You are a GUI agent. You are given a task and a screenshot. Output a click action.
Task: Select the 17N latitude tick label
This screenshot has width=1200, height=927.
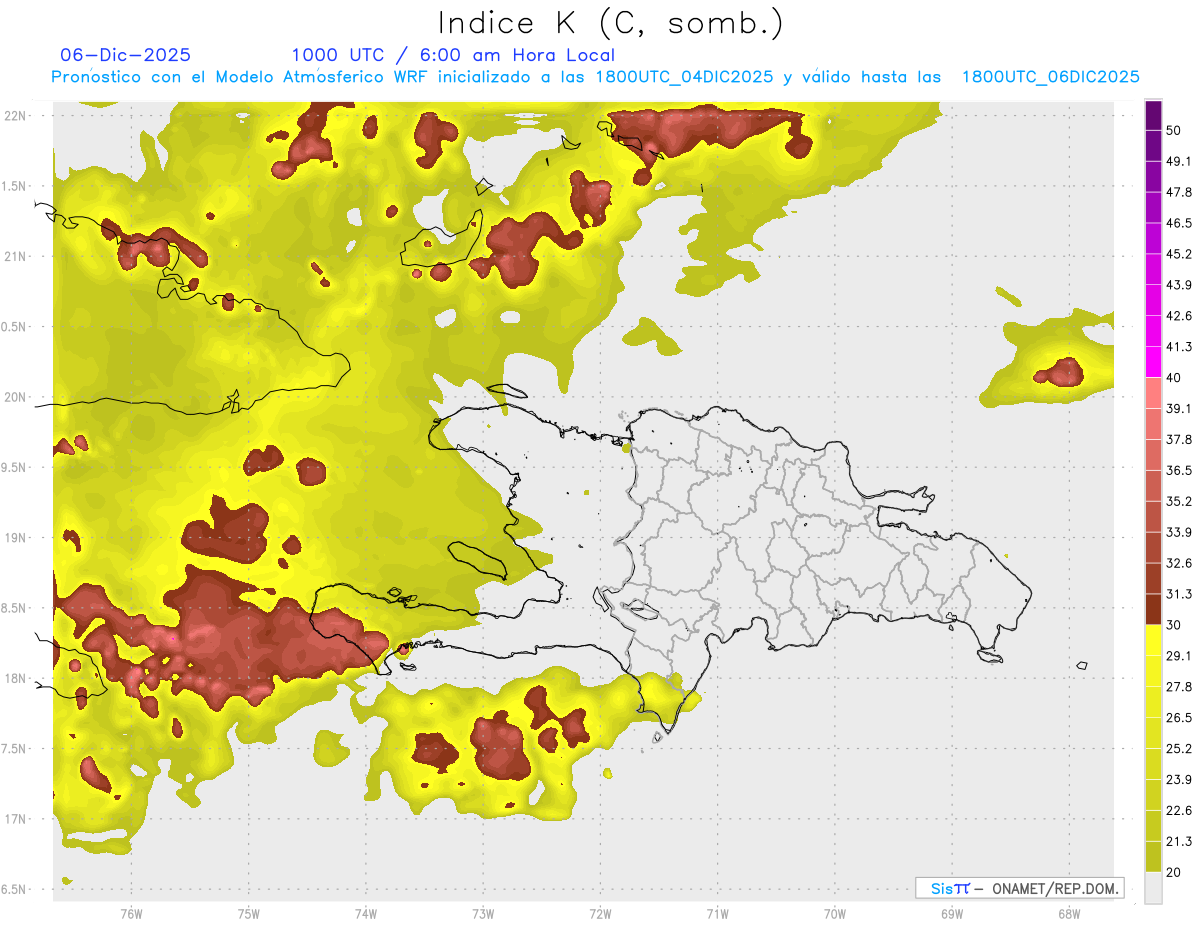[x=17, y=819]
